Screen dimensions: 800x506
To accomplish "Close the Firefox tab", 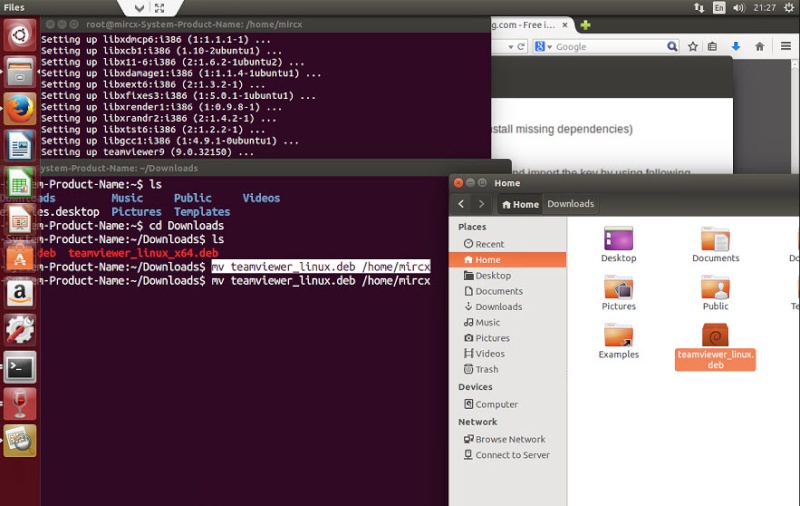I will 565,24.
